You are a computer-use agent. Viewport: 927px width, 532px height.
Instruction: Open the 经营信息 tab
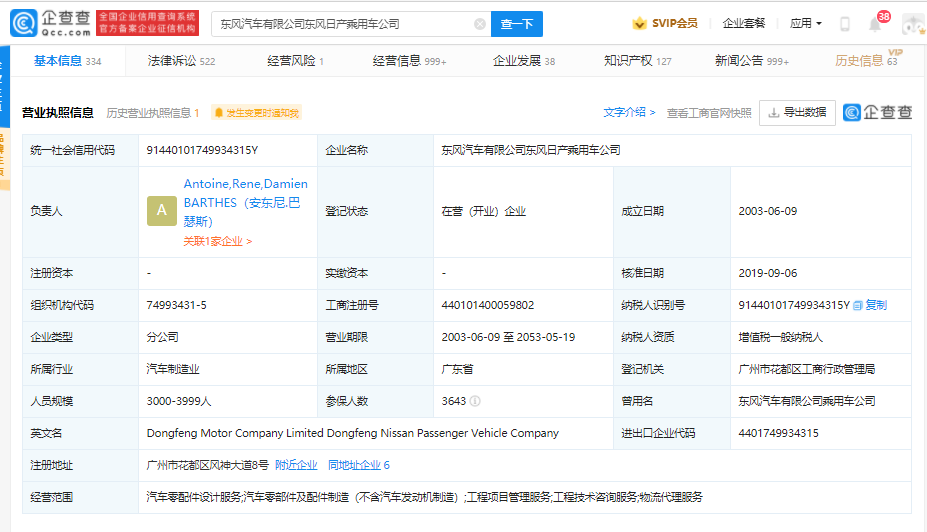(x=410, y=61)
